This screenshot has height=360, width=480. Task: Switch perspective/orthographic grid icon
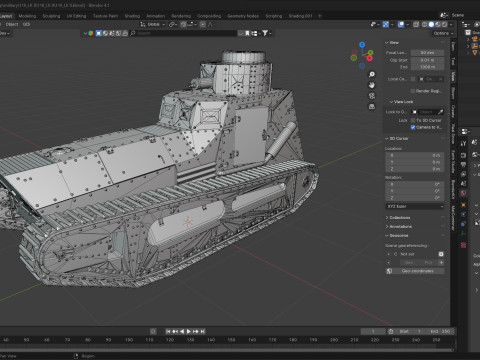point(372,106)
